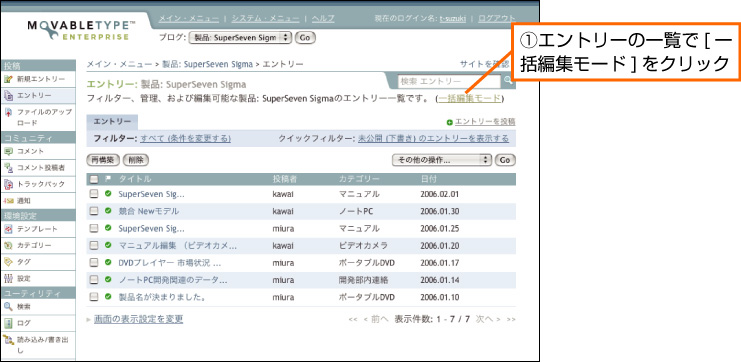741x362 pixels.
Task: Click the ファイルのアップロード sidebar icon
Action: coord(8,113)
